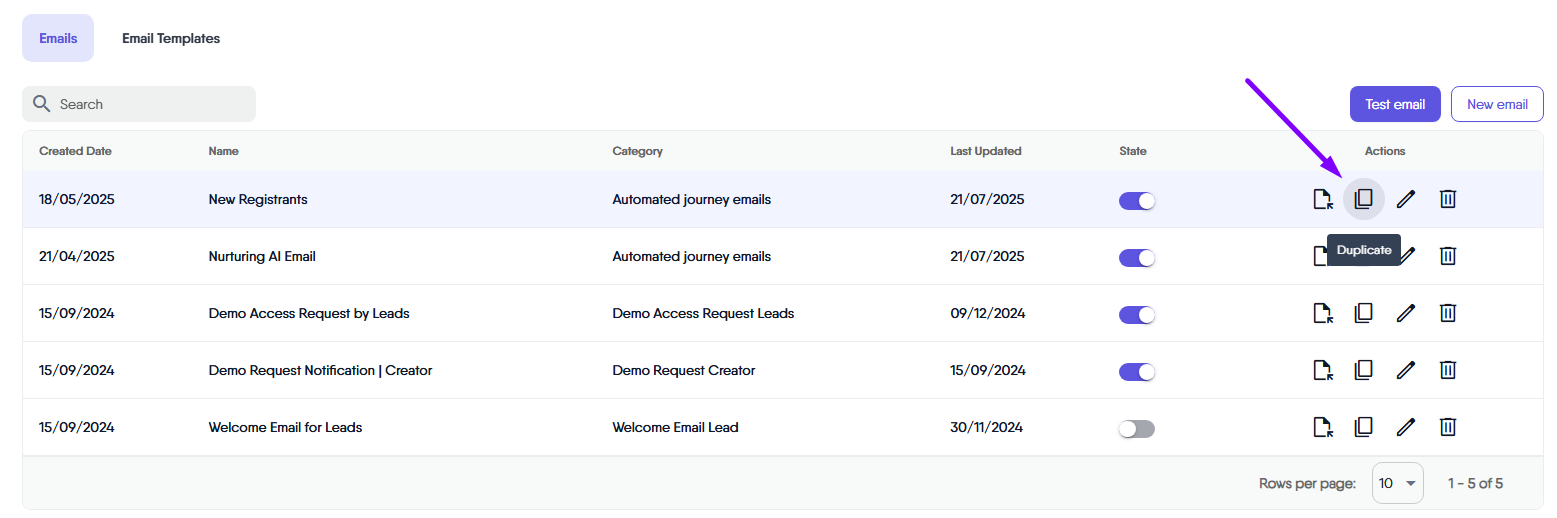Viewport: 1557px width, 518px height.
Task: Toggle Demo Request Notification state off
Action: [1137, 371]
